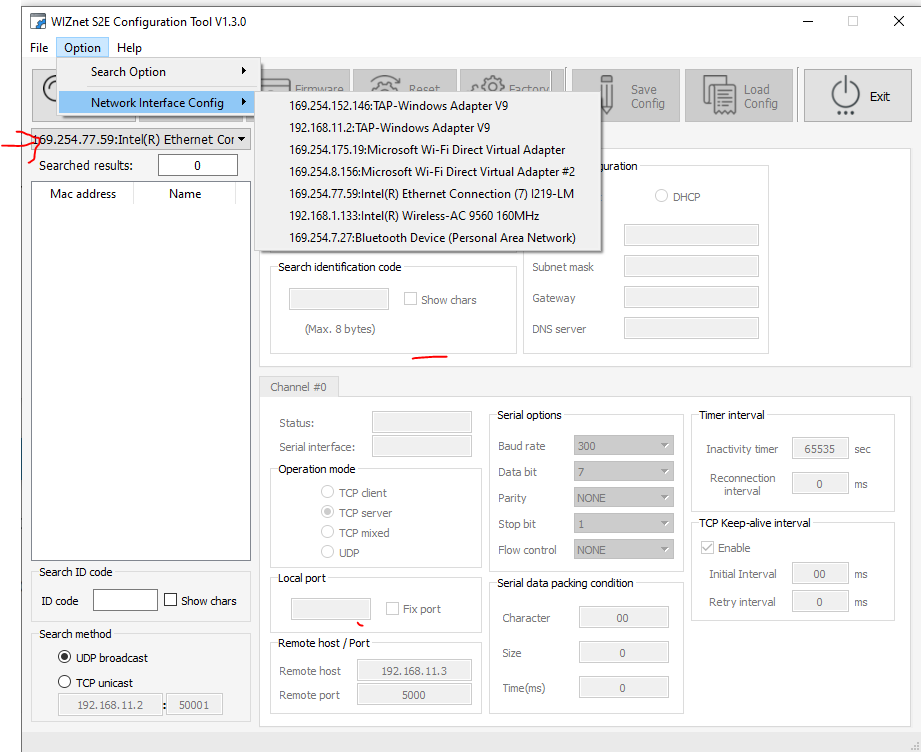
Task: Open the Stop bit dropdown
Action: 623,523
